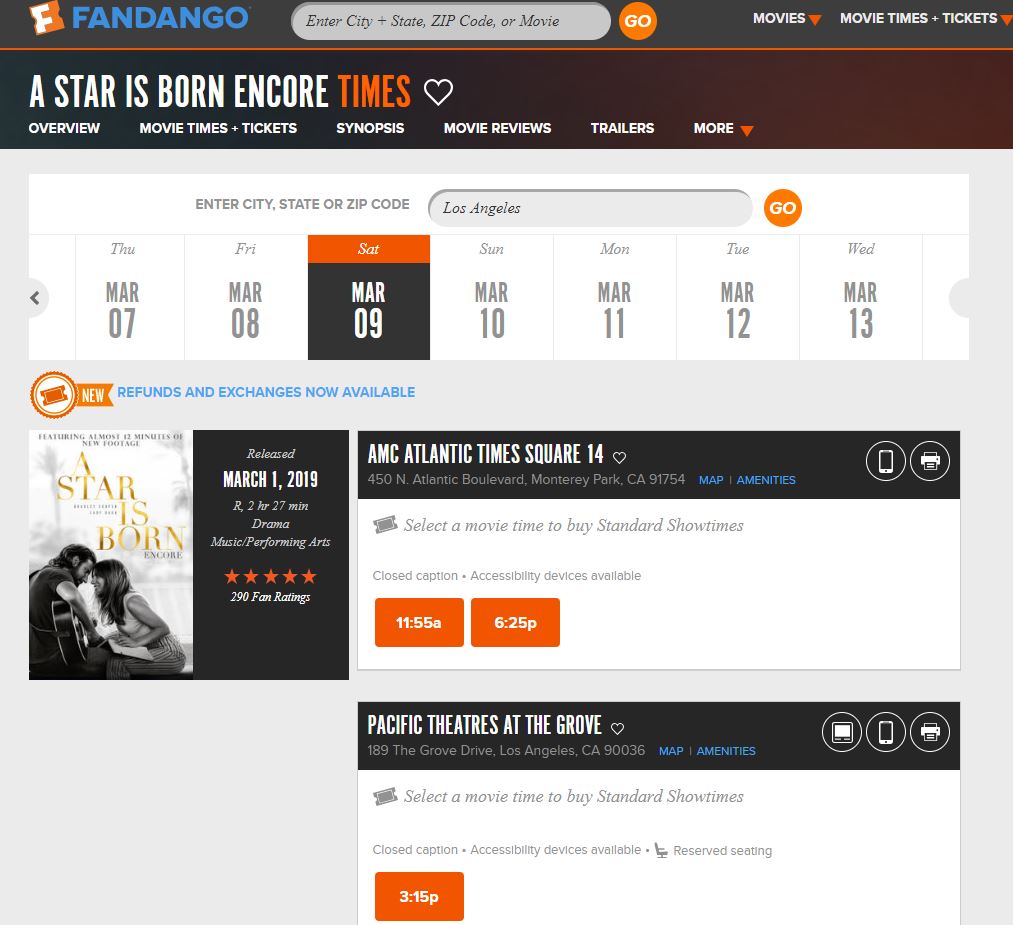1013x925 pixels.
Task: Go to previous dates with left arrow
Action: pos(36,298)
